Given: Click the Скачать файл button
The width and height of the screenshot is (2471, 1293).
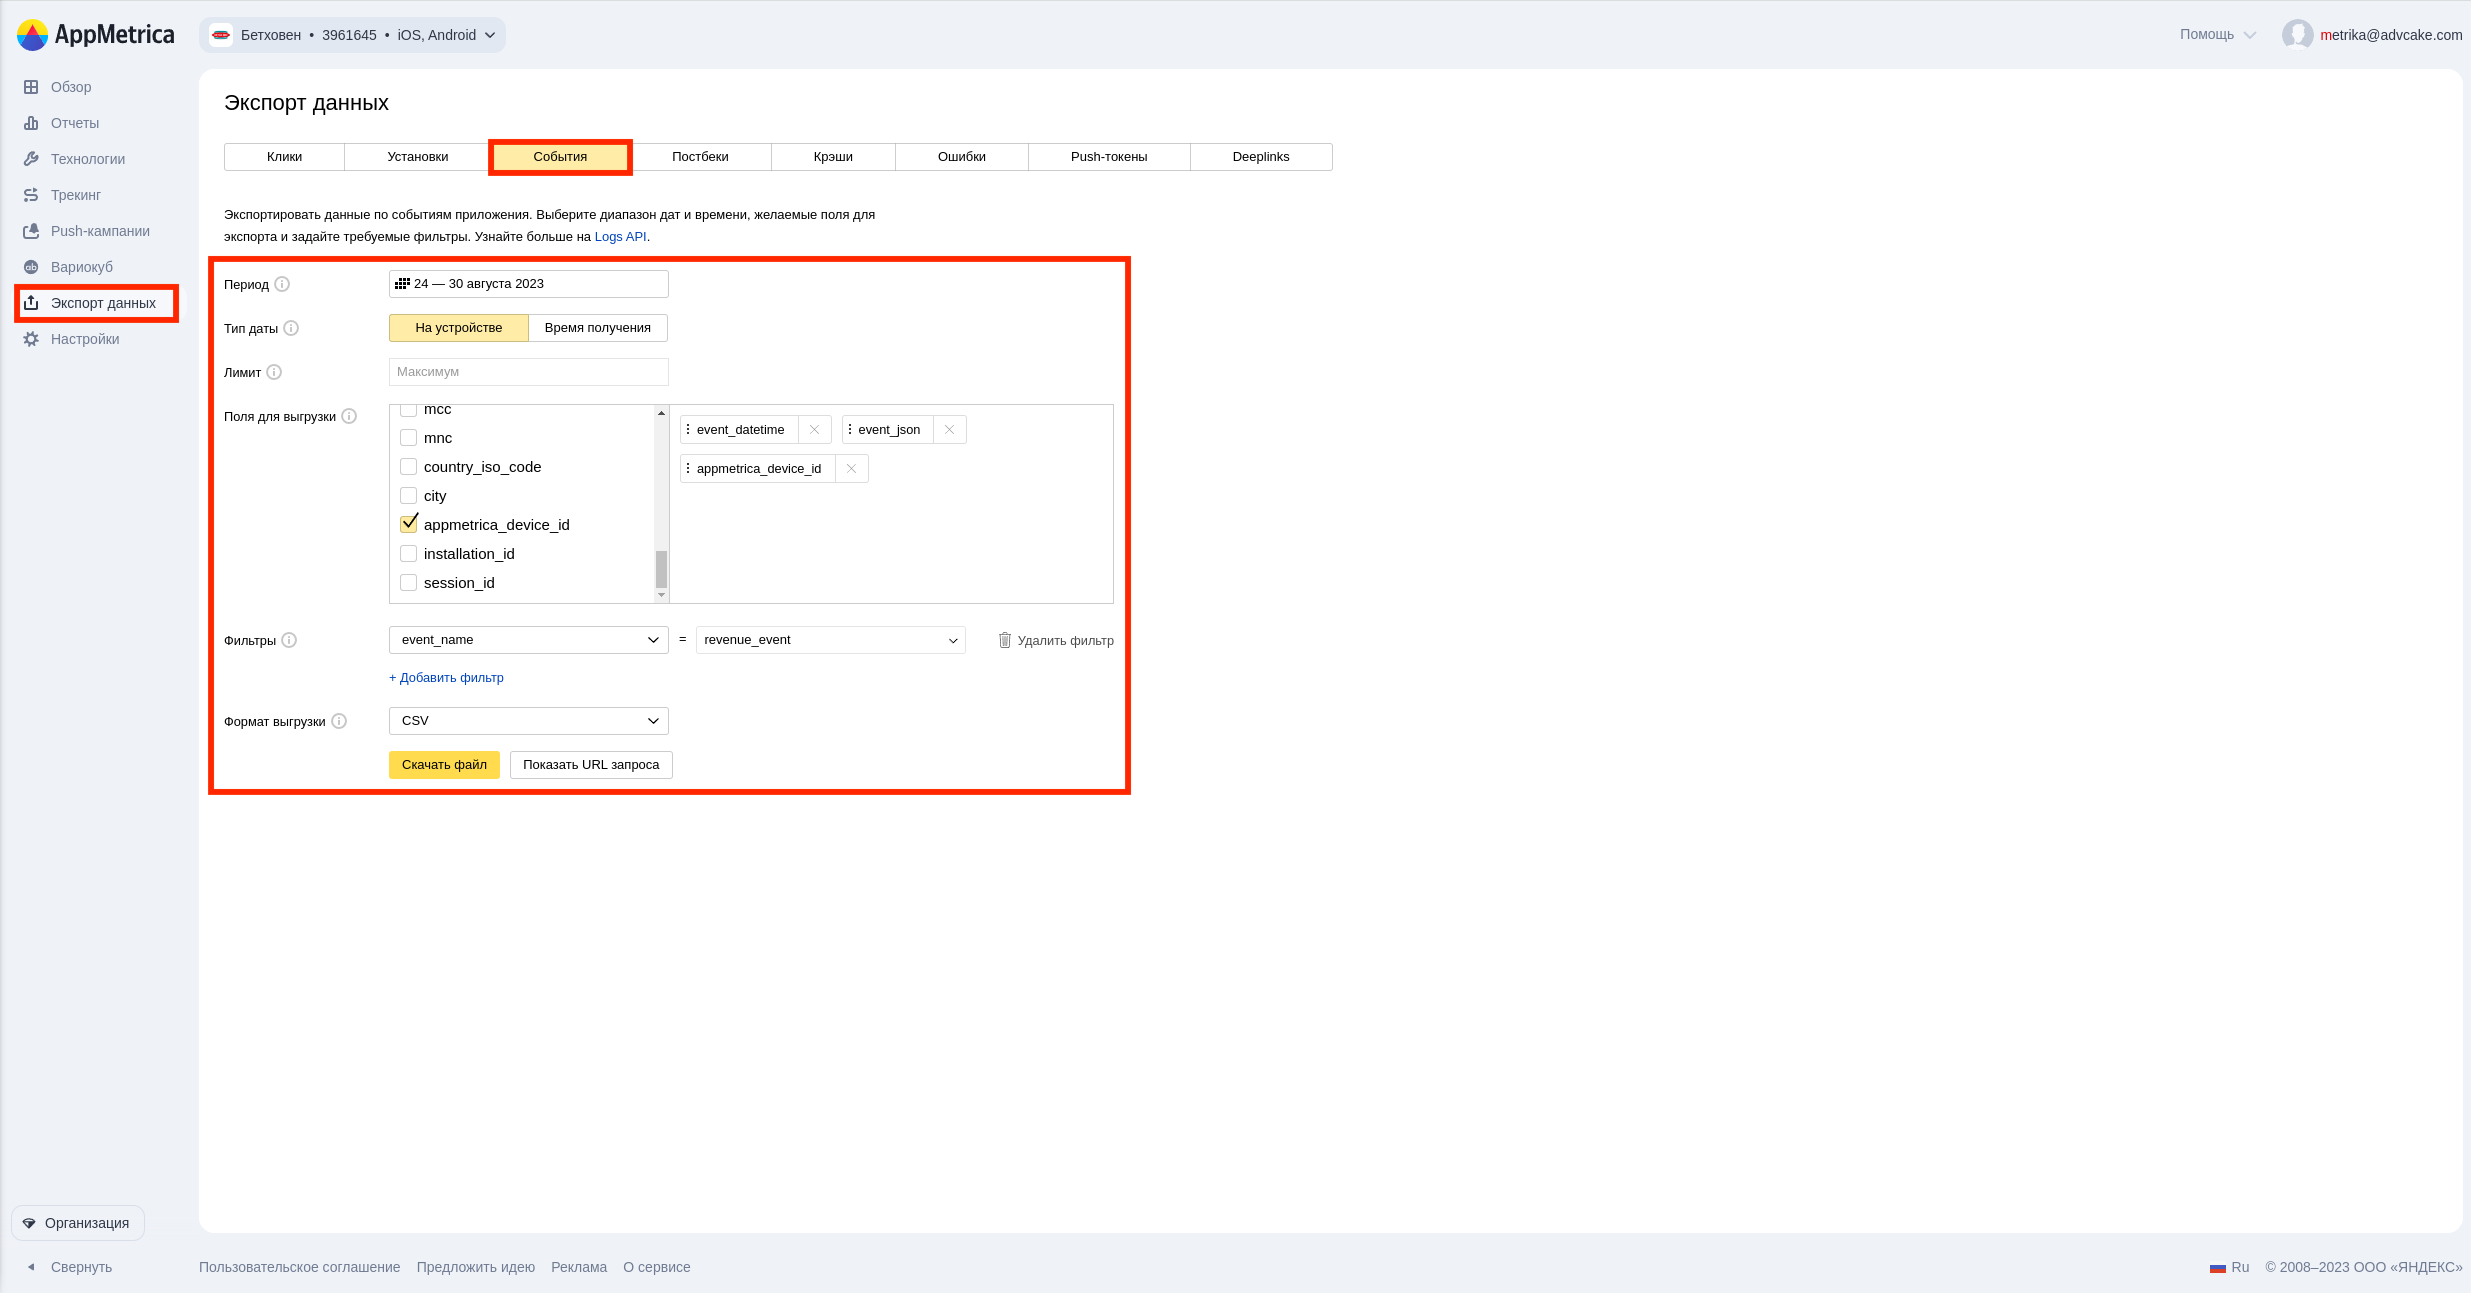Looking at the screenshot, I should pyautogui.click(x=444, y=765).
